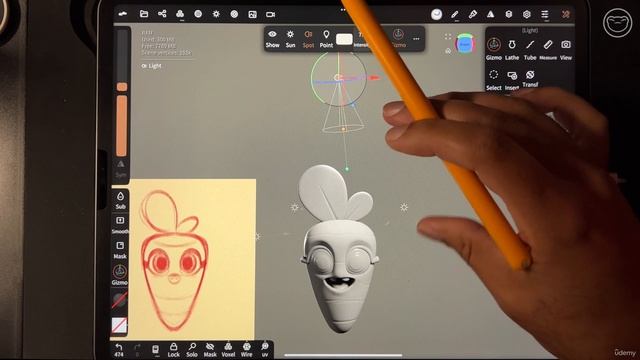Open the crossed-out white alpha square
Viewport: 640px width, 360px height.
(x=119, y=325)
